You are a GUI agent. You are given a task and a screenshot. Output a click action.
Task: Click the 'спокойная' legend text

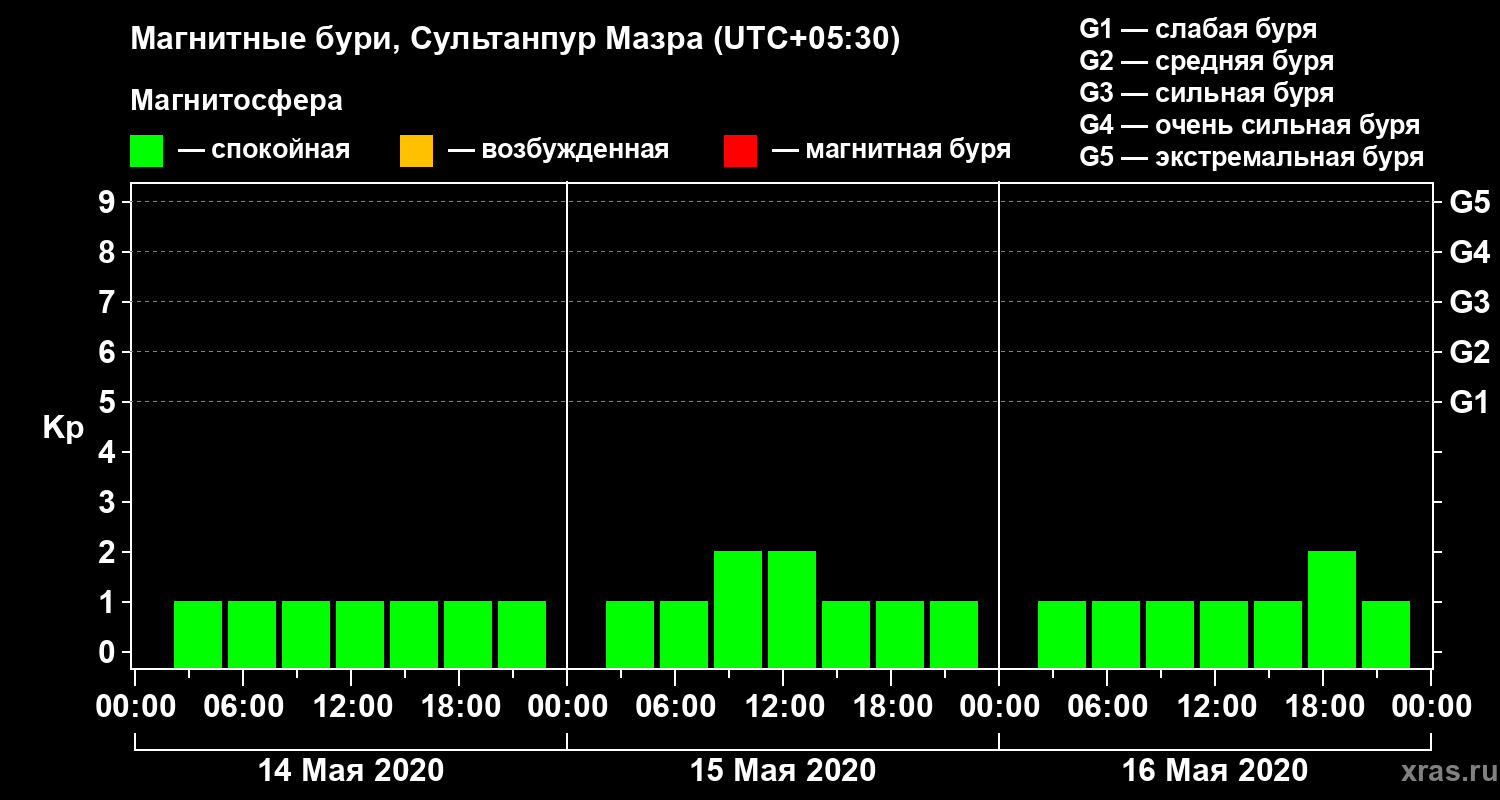click(280, 151)
